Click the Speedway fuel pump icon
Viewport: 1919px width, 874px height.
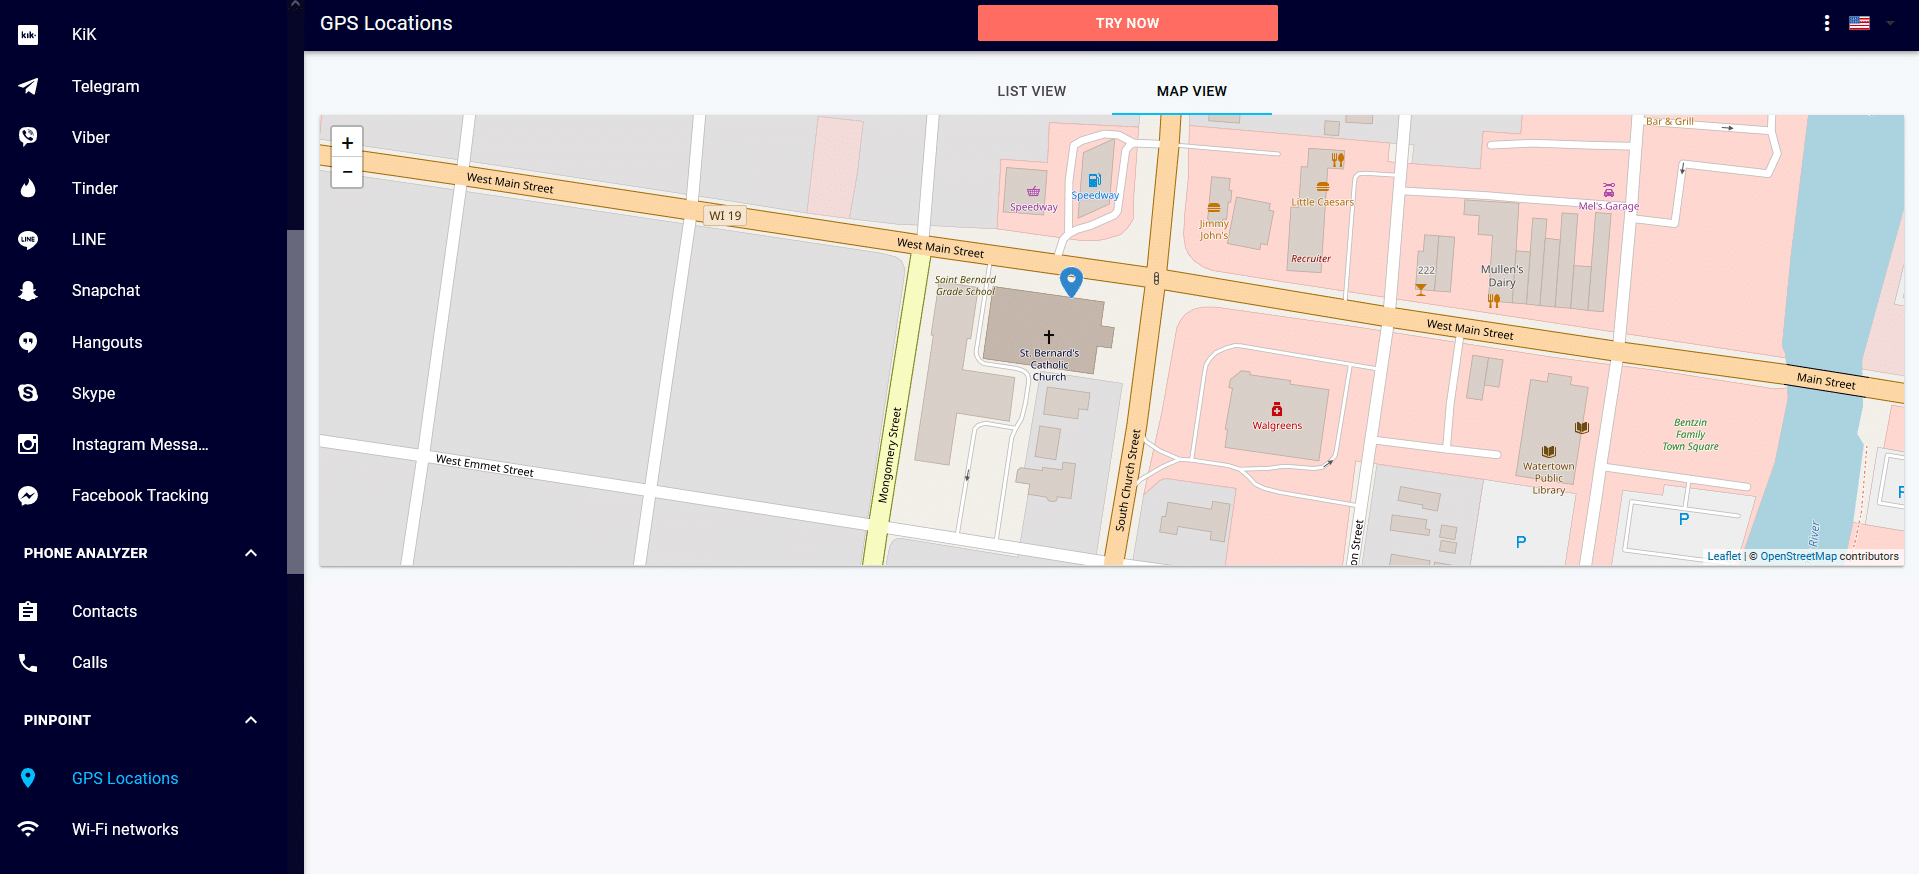coord(1095,180)
